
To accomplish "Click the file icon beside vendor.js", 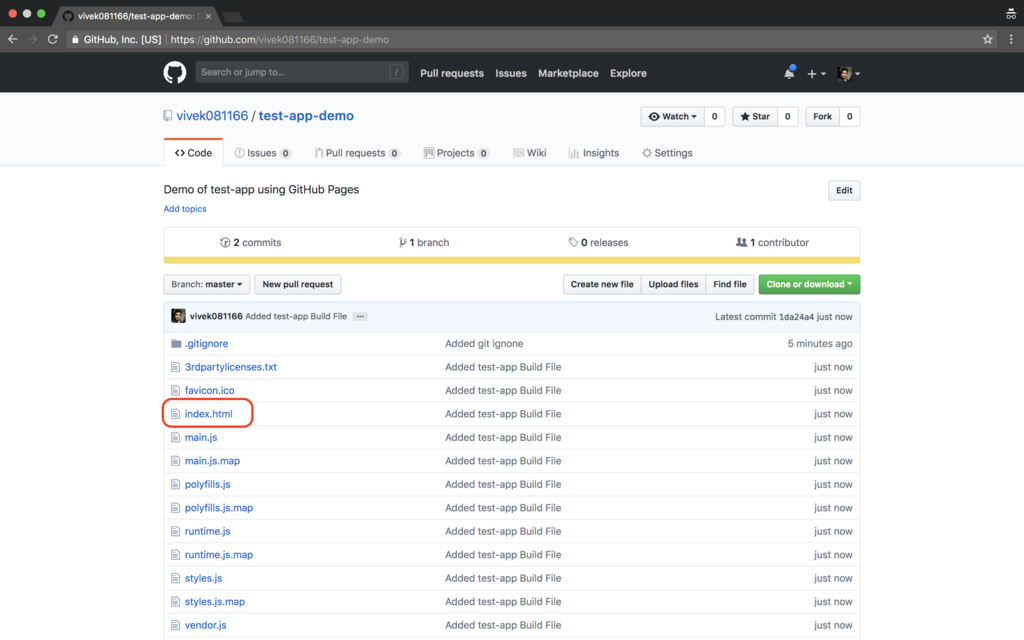I will click(175, 626).
